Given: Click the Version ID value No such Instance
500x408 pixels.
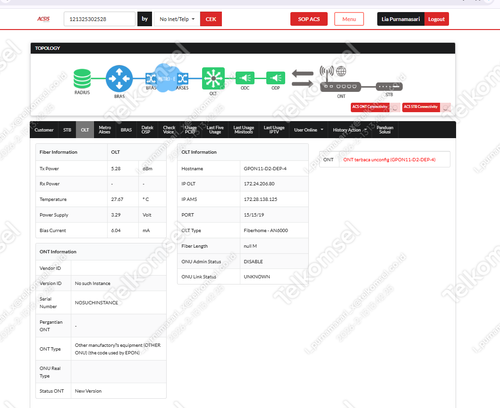Looking at the screenshot, I should [x=92, y=283].
